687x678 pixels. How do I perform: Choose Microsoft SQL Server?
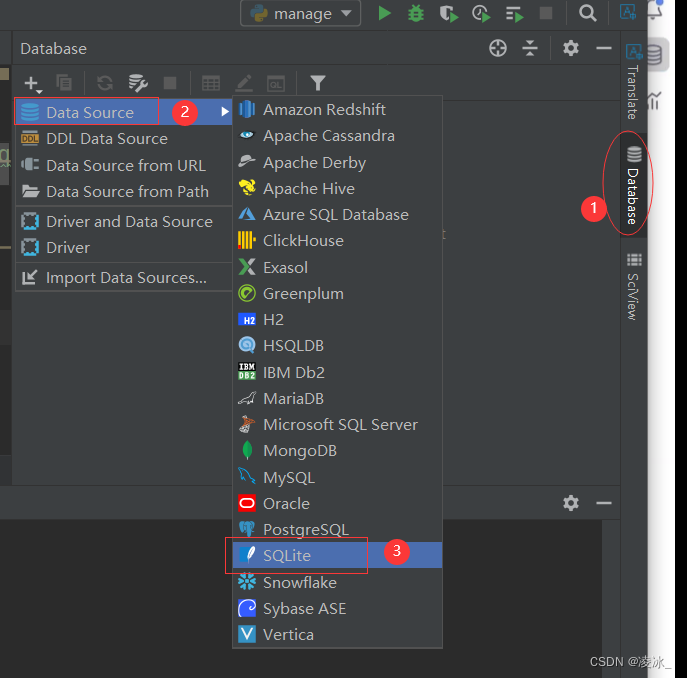337,425
